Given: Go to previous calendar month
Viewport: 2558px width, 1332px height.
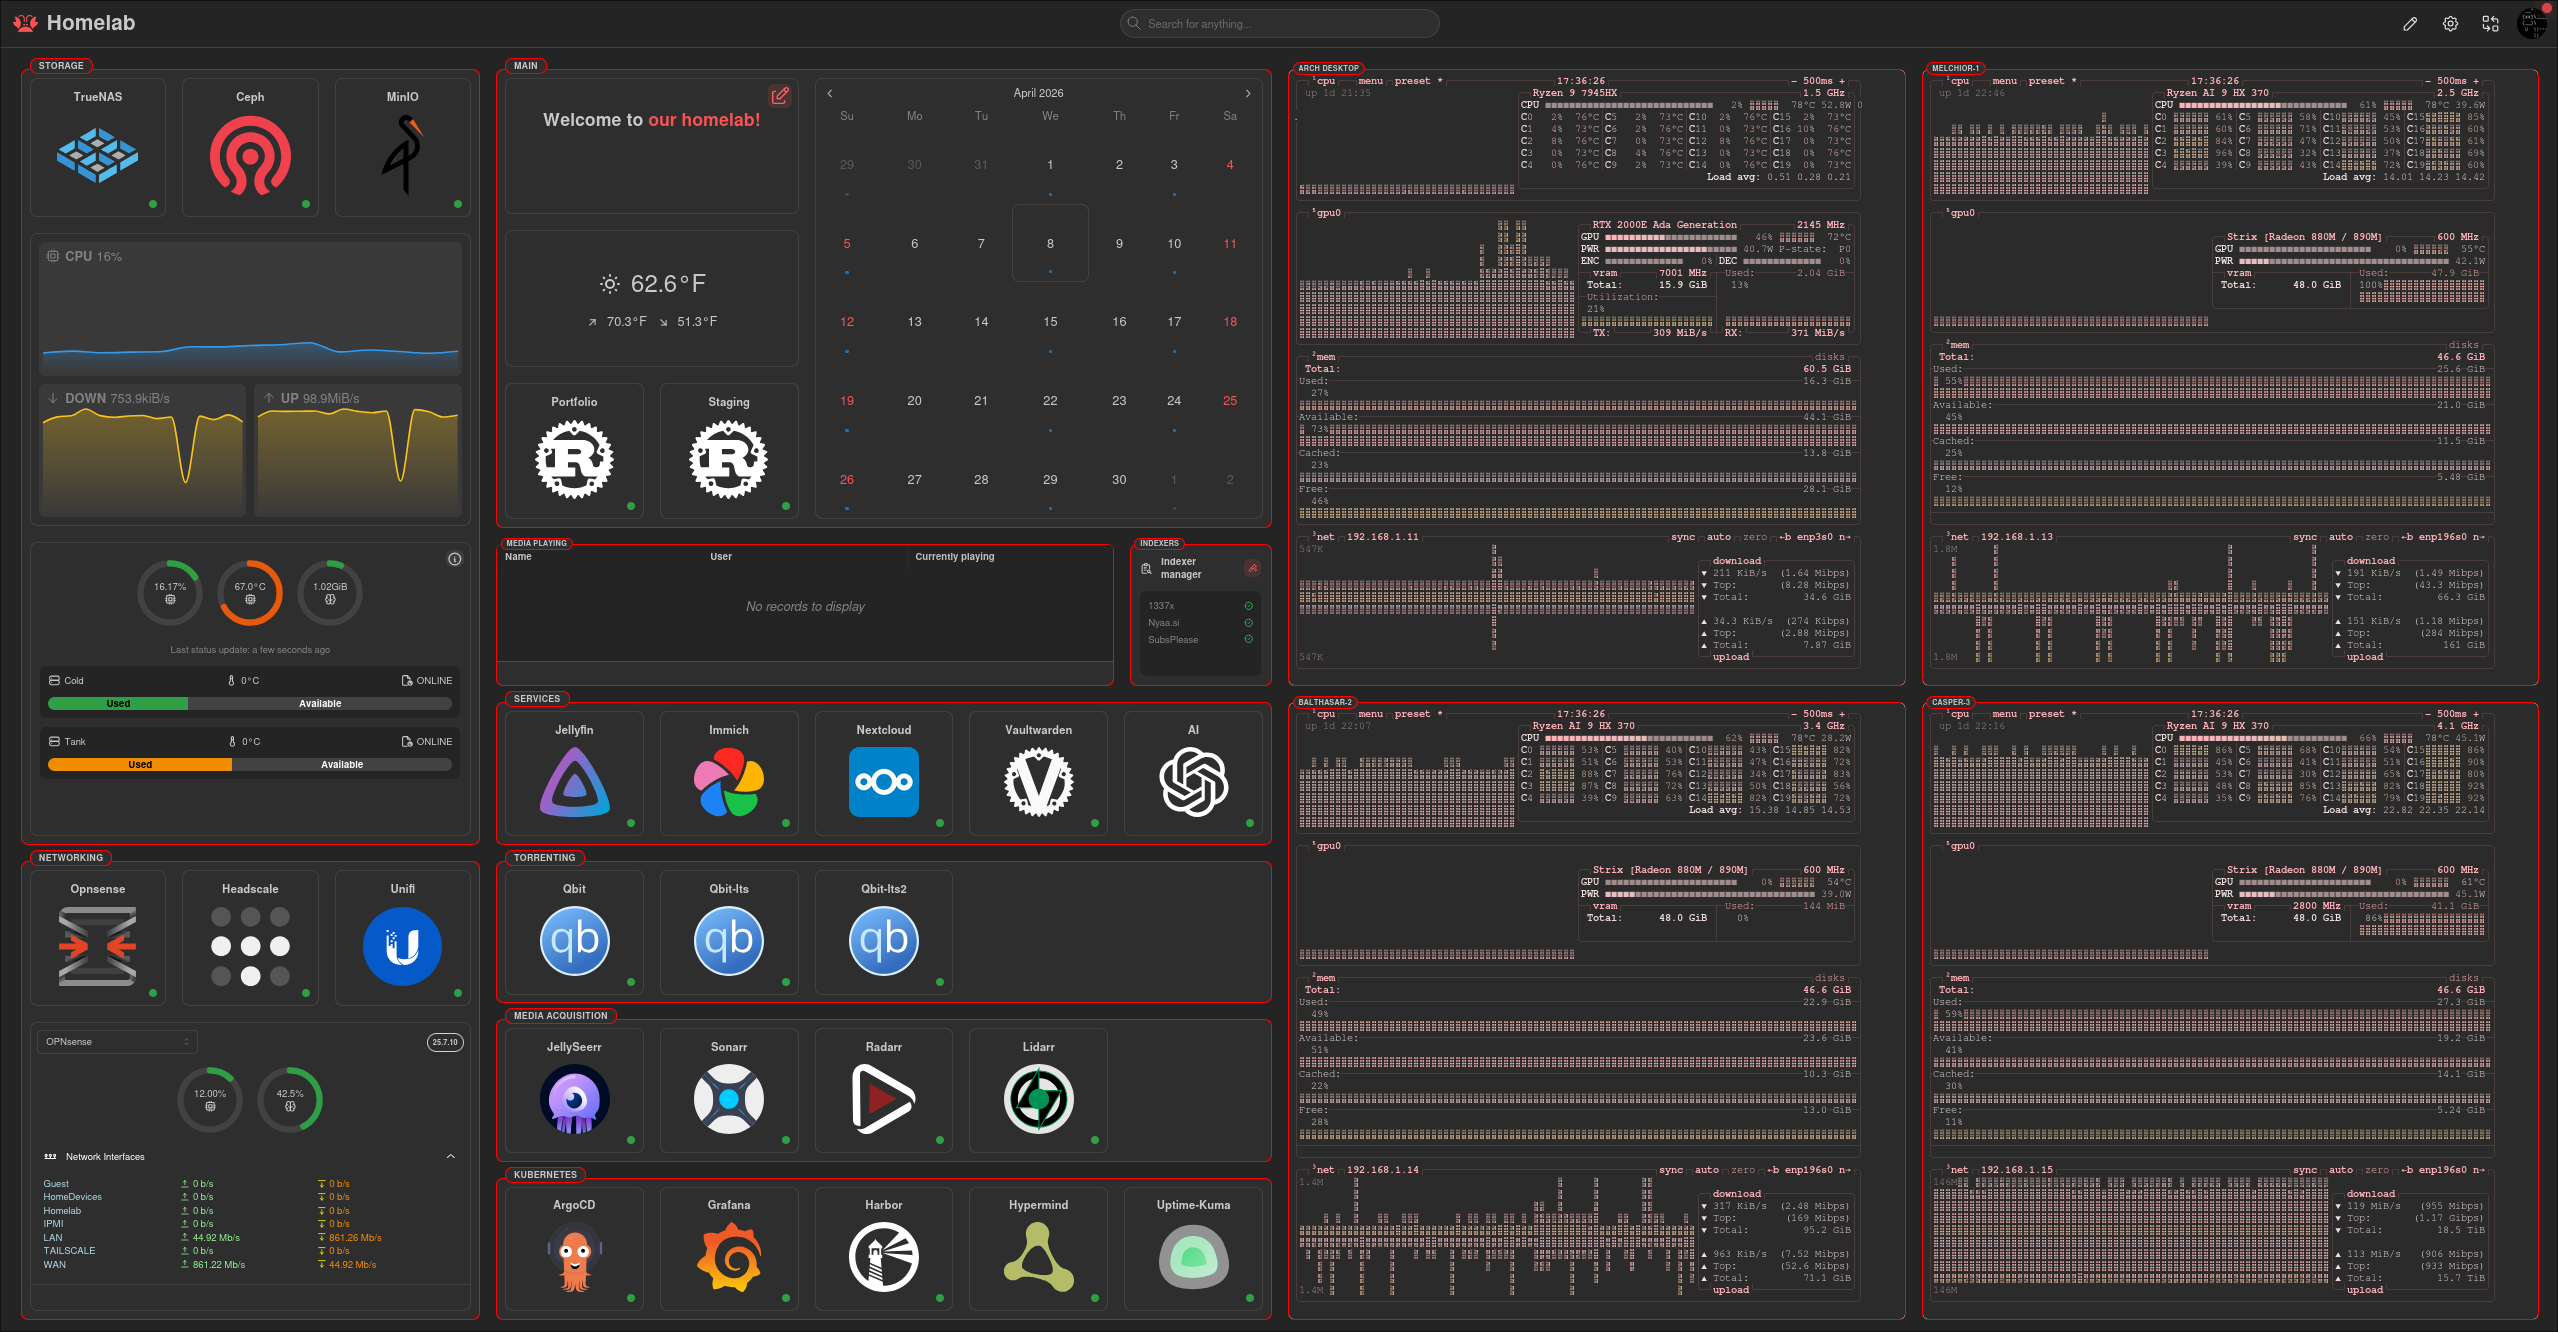Looking at the screenshot, I should point(830,93).
